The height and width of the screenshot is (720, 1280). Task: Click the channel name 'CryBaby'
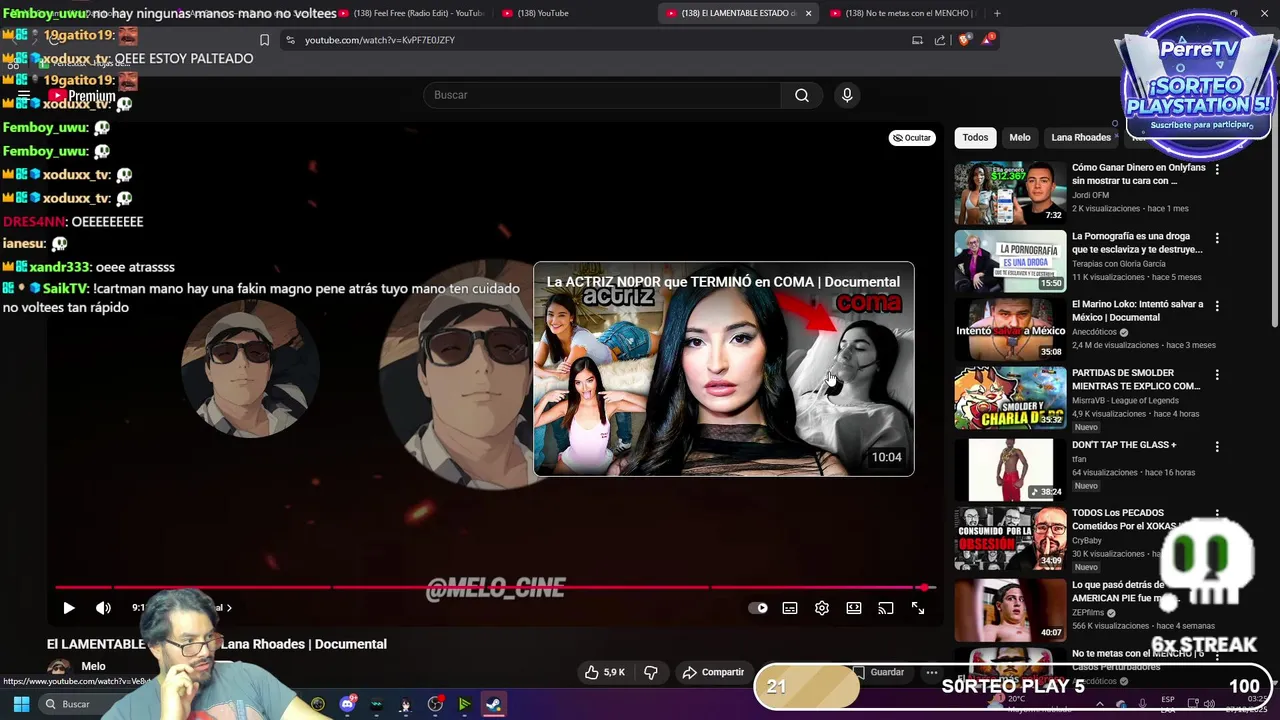(x=1087, y=541)
